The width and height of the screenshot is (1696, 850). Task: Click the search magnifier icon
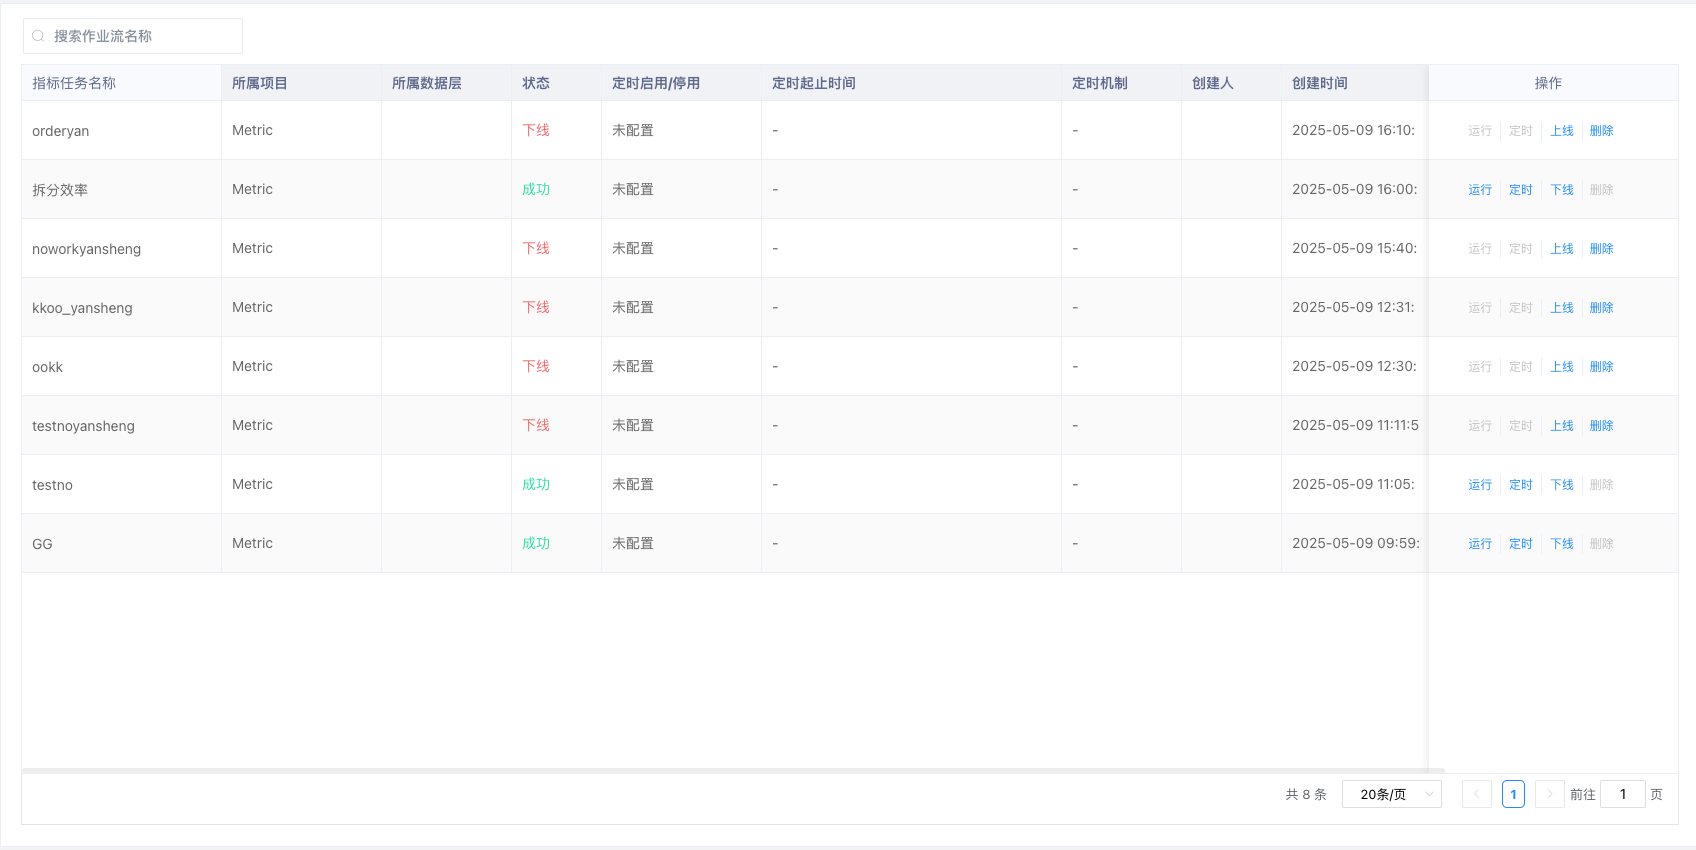(38, 36)
